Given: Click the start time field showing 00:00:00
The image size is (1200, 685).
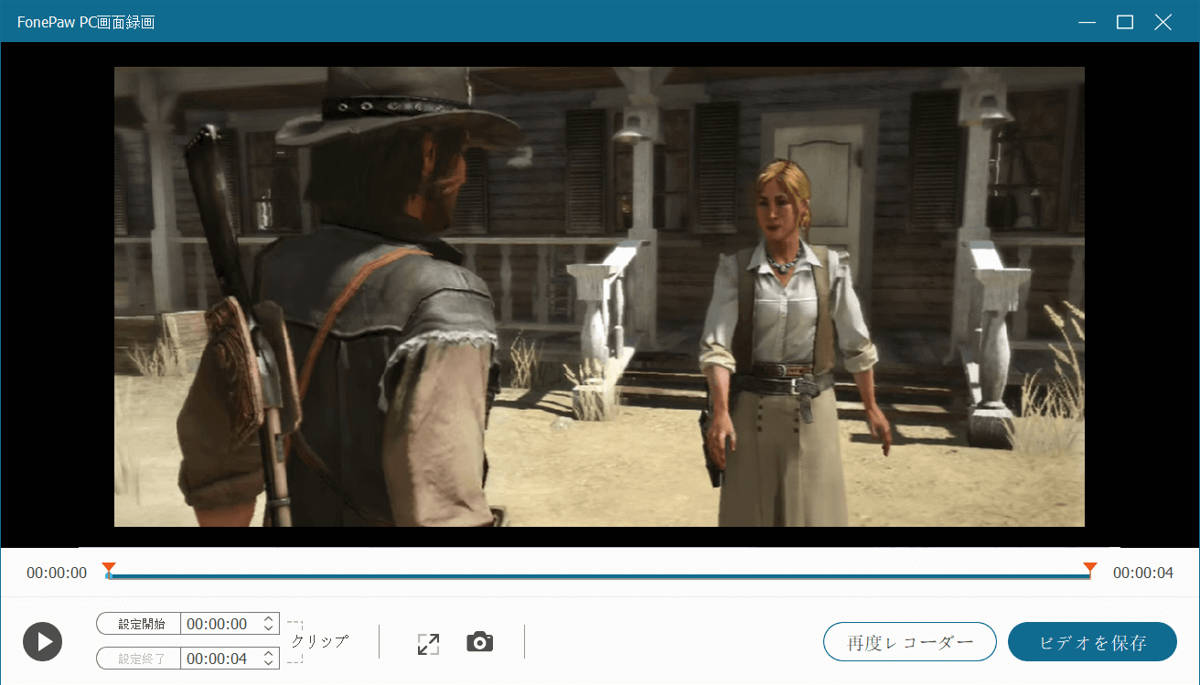Looking at the screenshot, I should (x=218, y=624).
